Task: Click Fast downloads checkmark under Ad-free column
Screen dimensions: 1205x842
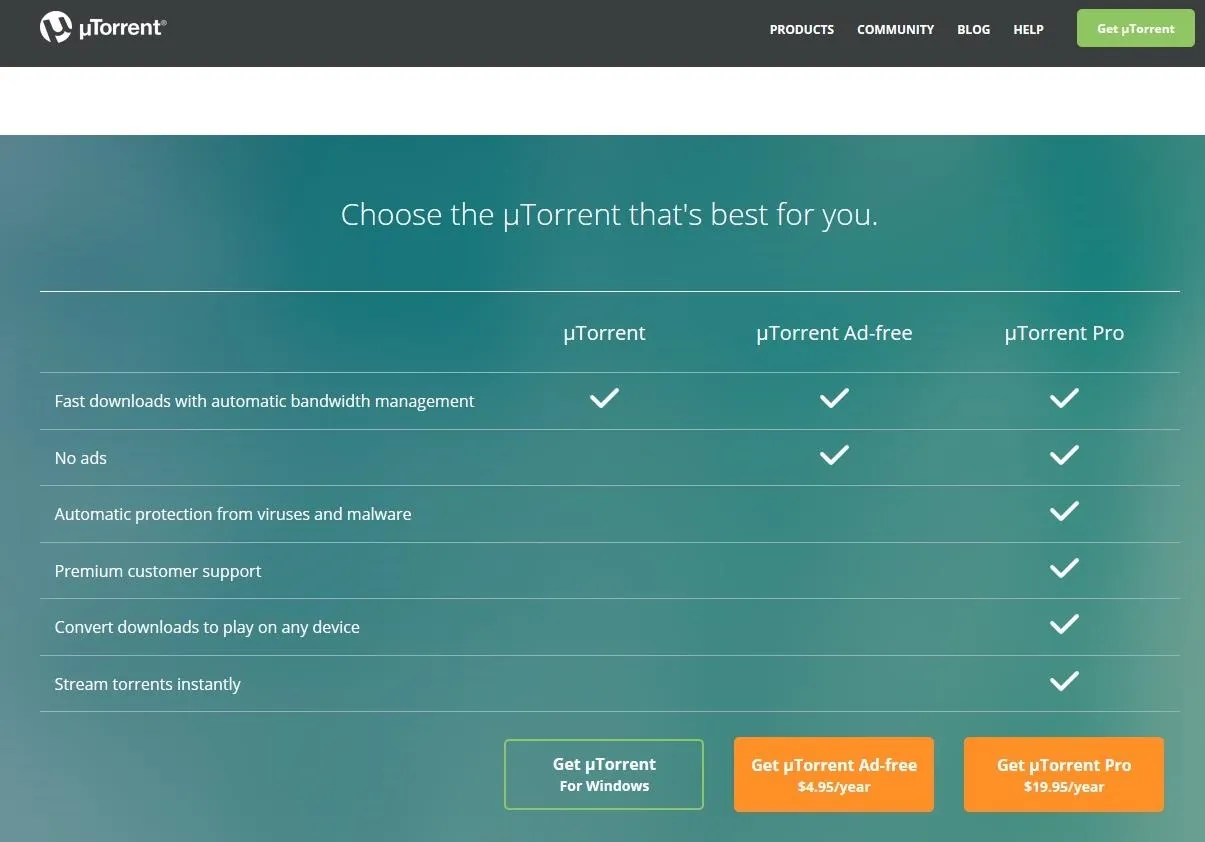Action: [x=834, y=398]
